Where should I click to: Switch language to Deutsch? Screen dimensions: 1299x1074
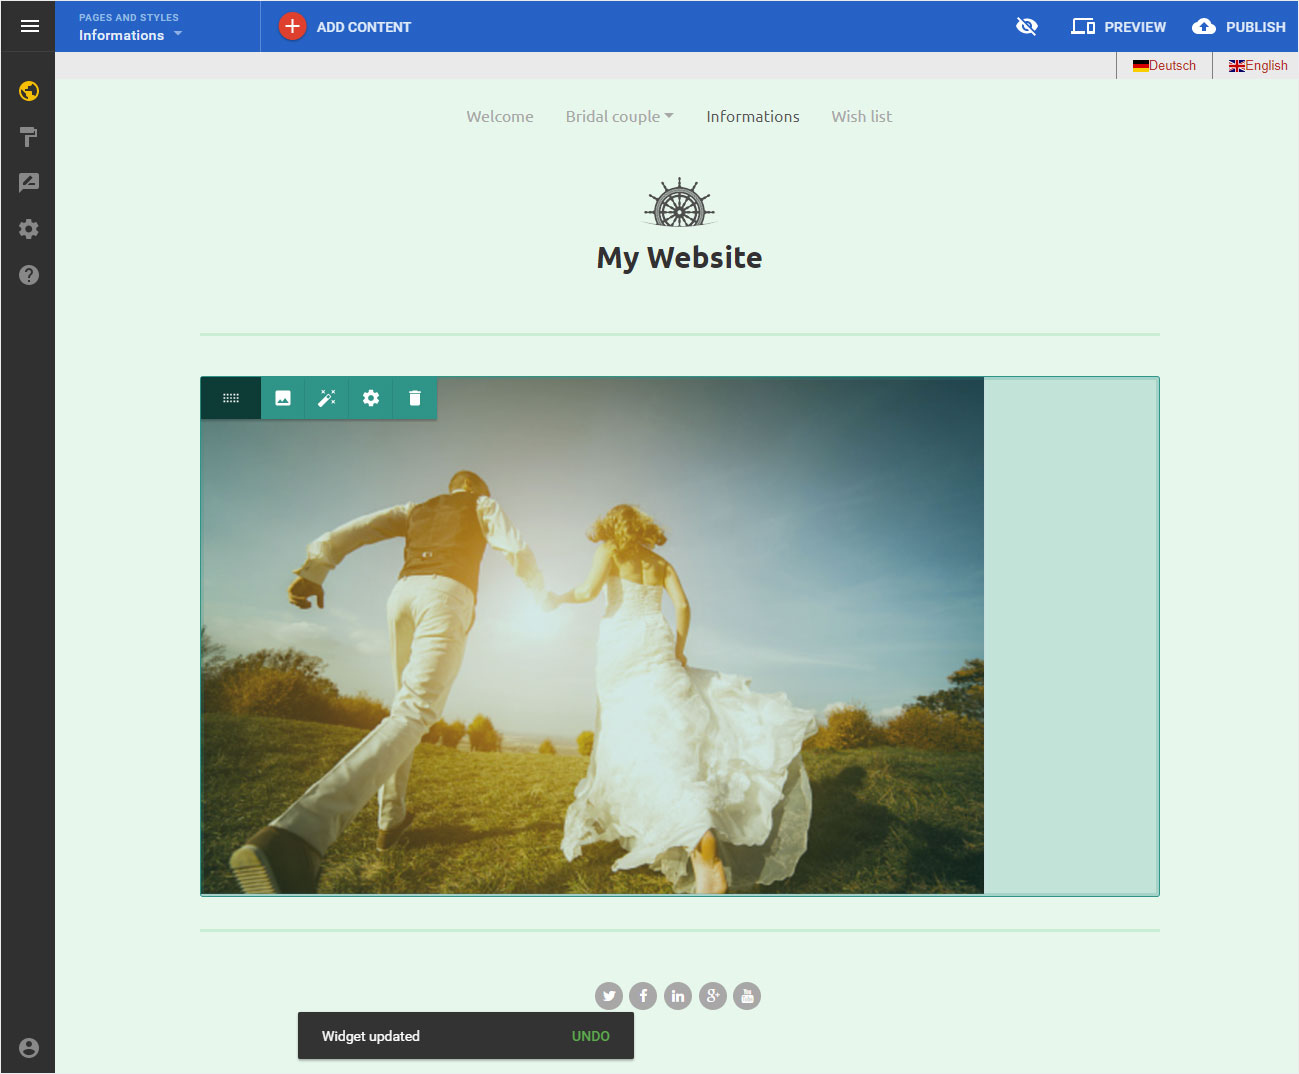1164,65
